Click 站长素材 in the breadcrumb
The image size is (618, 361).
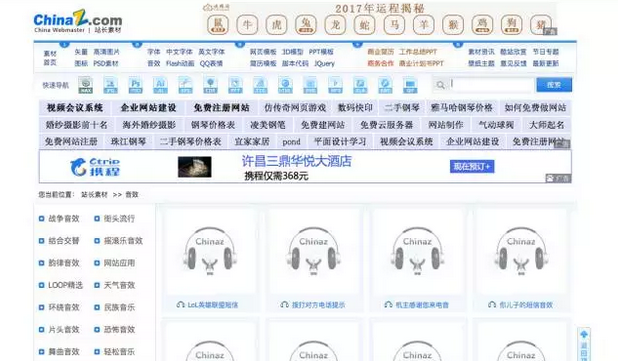click(x=94, y=194)
